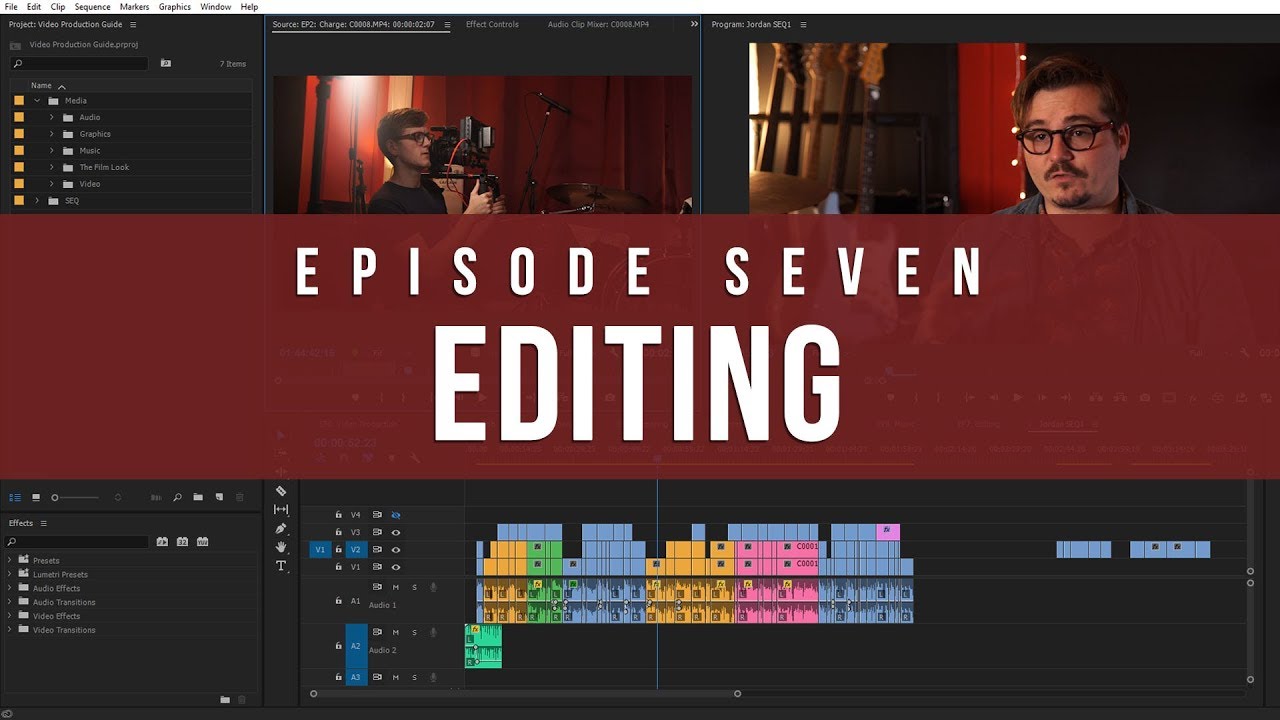Expand Lumetri Presets folder
Viewport: 1280px width, 720px height.
10,574
